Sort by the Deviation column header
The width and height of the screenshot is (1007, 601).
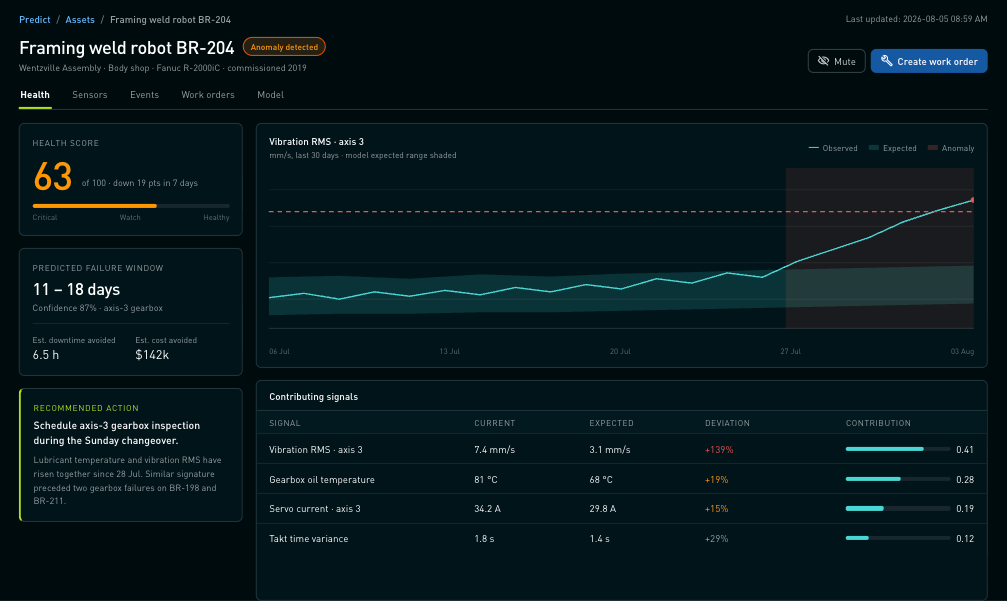click(727, 423)
